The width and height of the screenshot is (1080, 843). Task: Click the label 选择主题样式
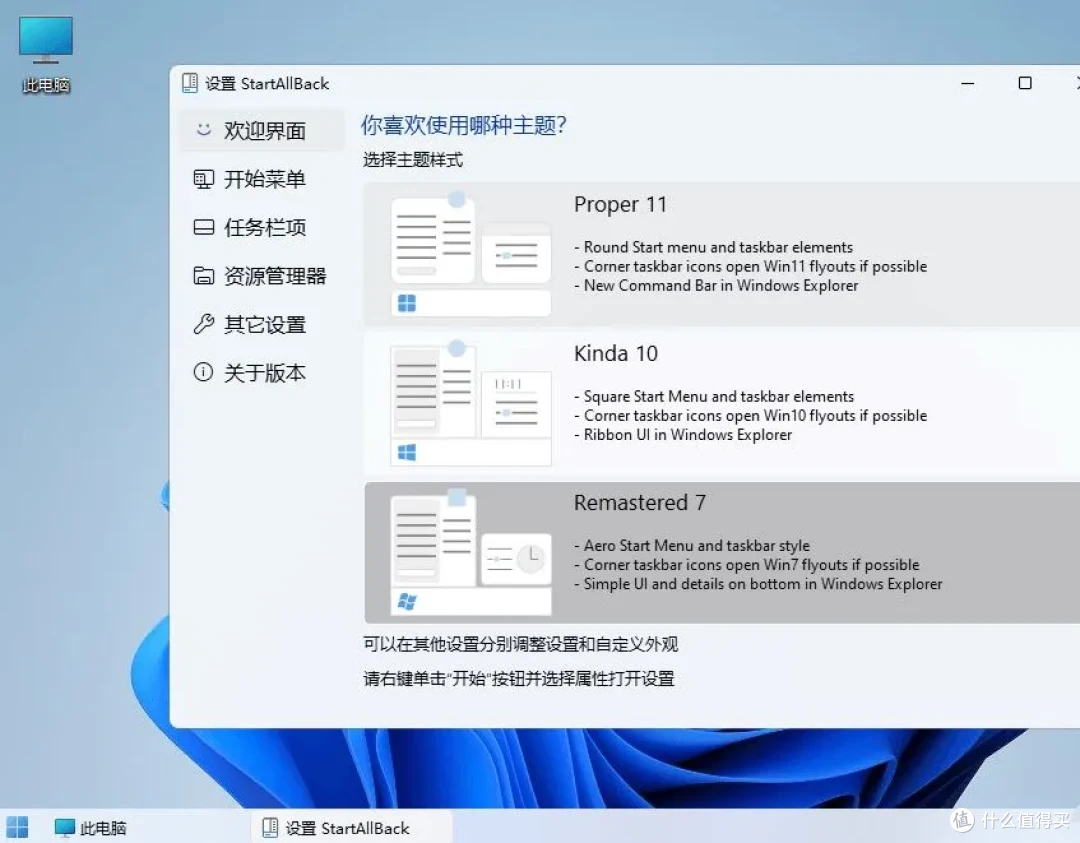(x=413, y=160)
